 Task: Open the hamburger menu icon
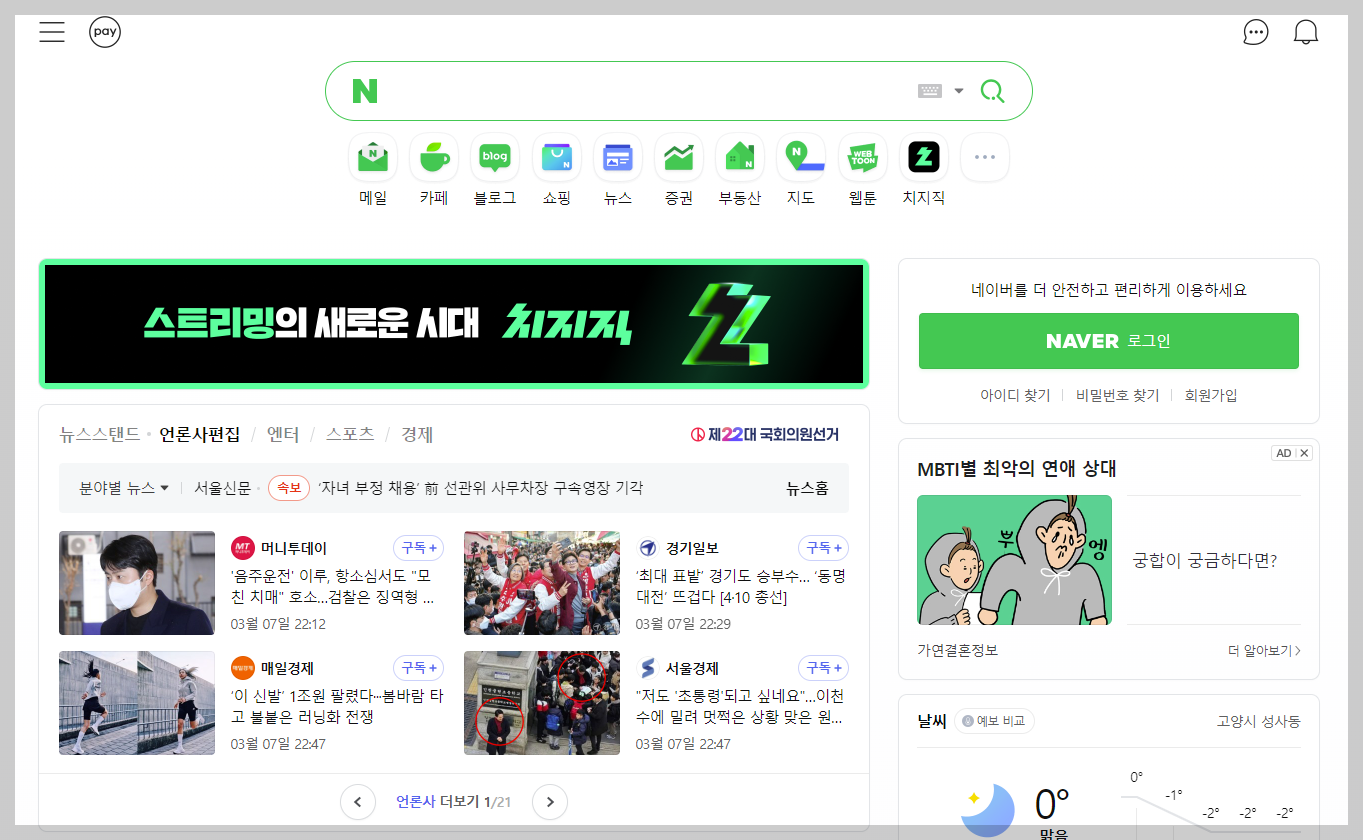click(x=52, y=32)
